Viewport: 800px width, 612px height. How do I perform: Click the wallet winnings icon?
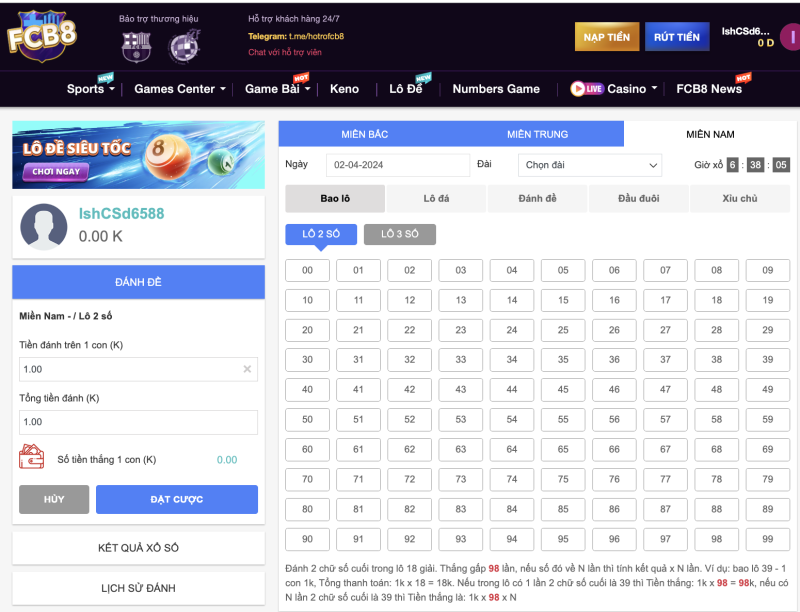coord(32,458)
